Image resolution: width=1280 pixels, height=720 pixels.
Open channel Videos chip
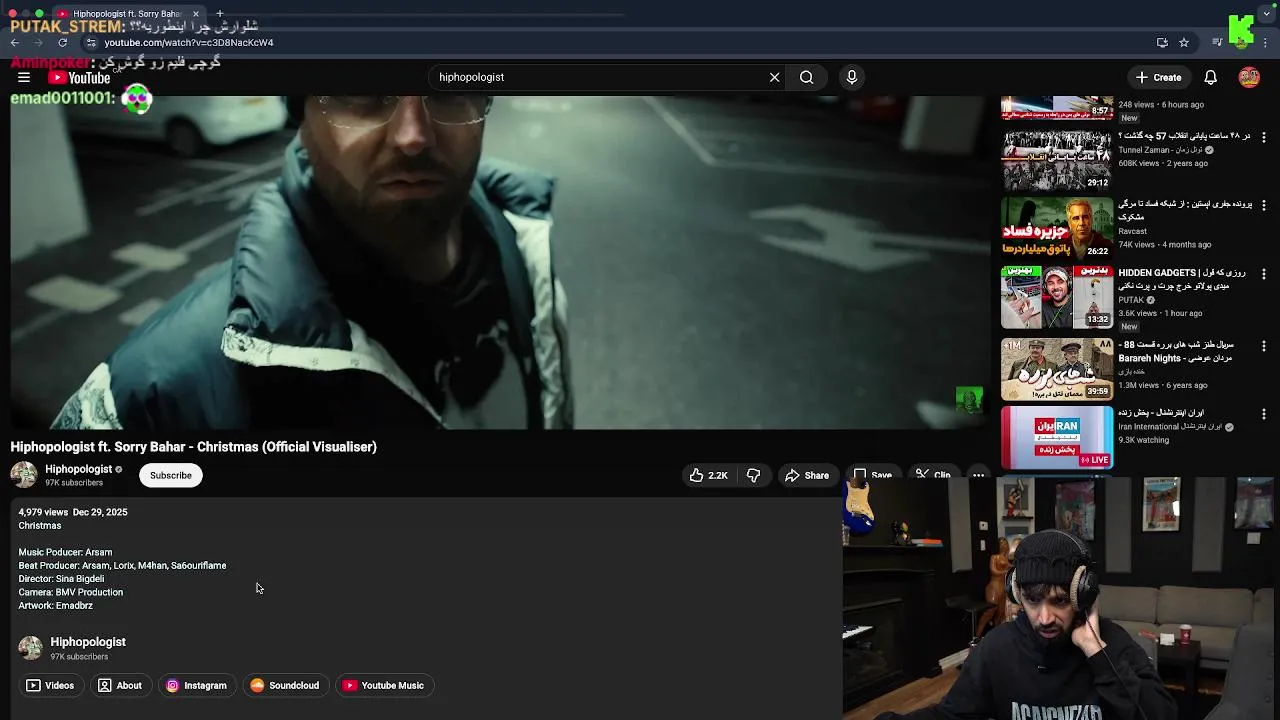50,685
